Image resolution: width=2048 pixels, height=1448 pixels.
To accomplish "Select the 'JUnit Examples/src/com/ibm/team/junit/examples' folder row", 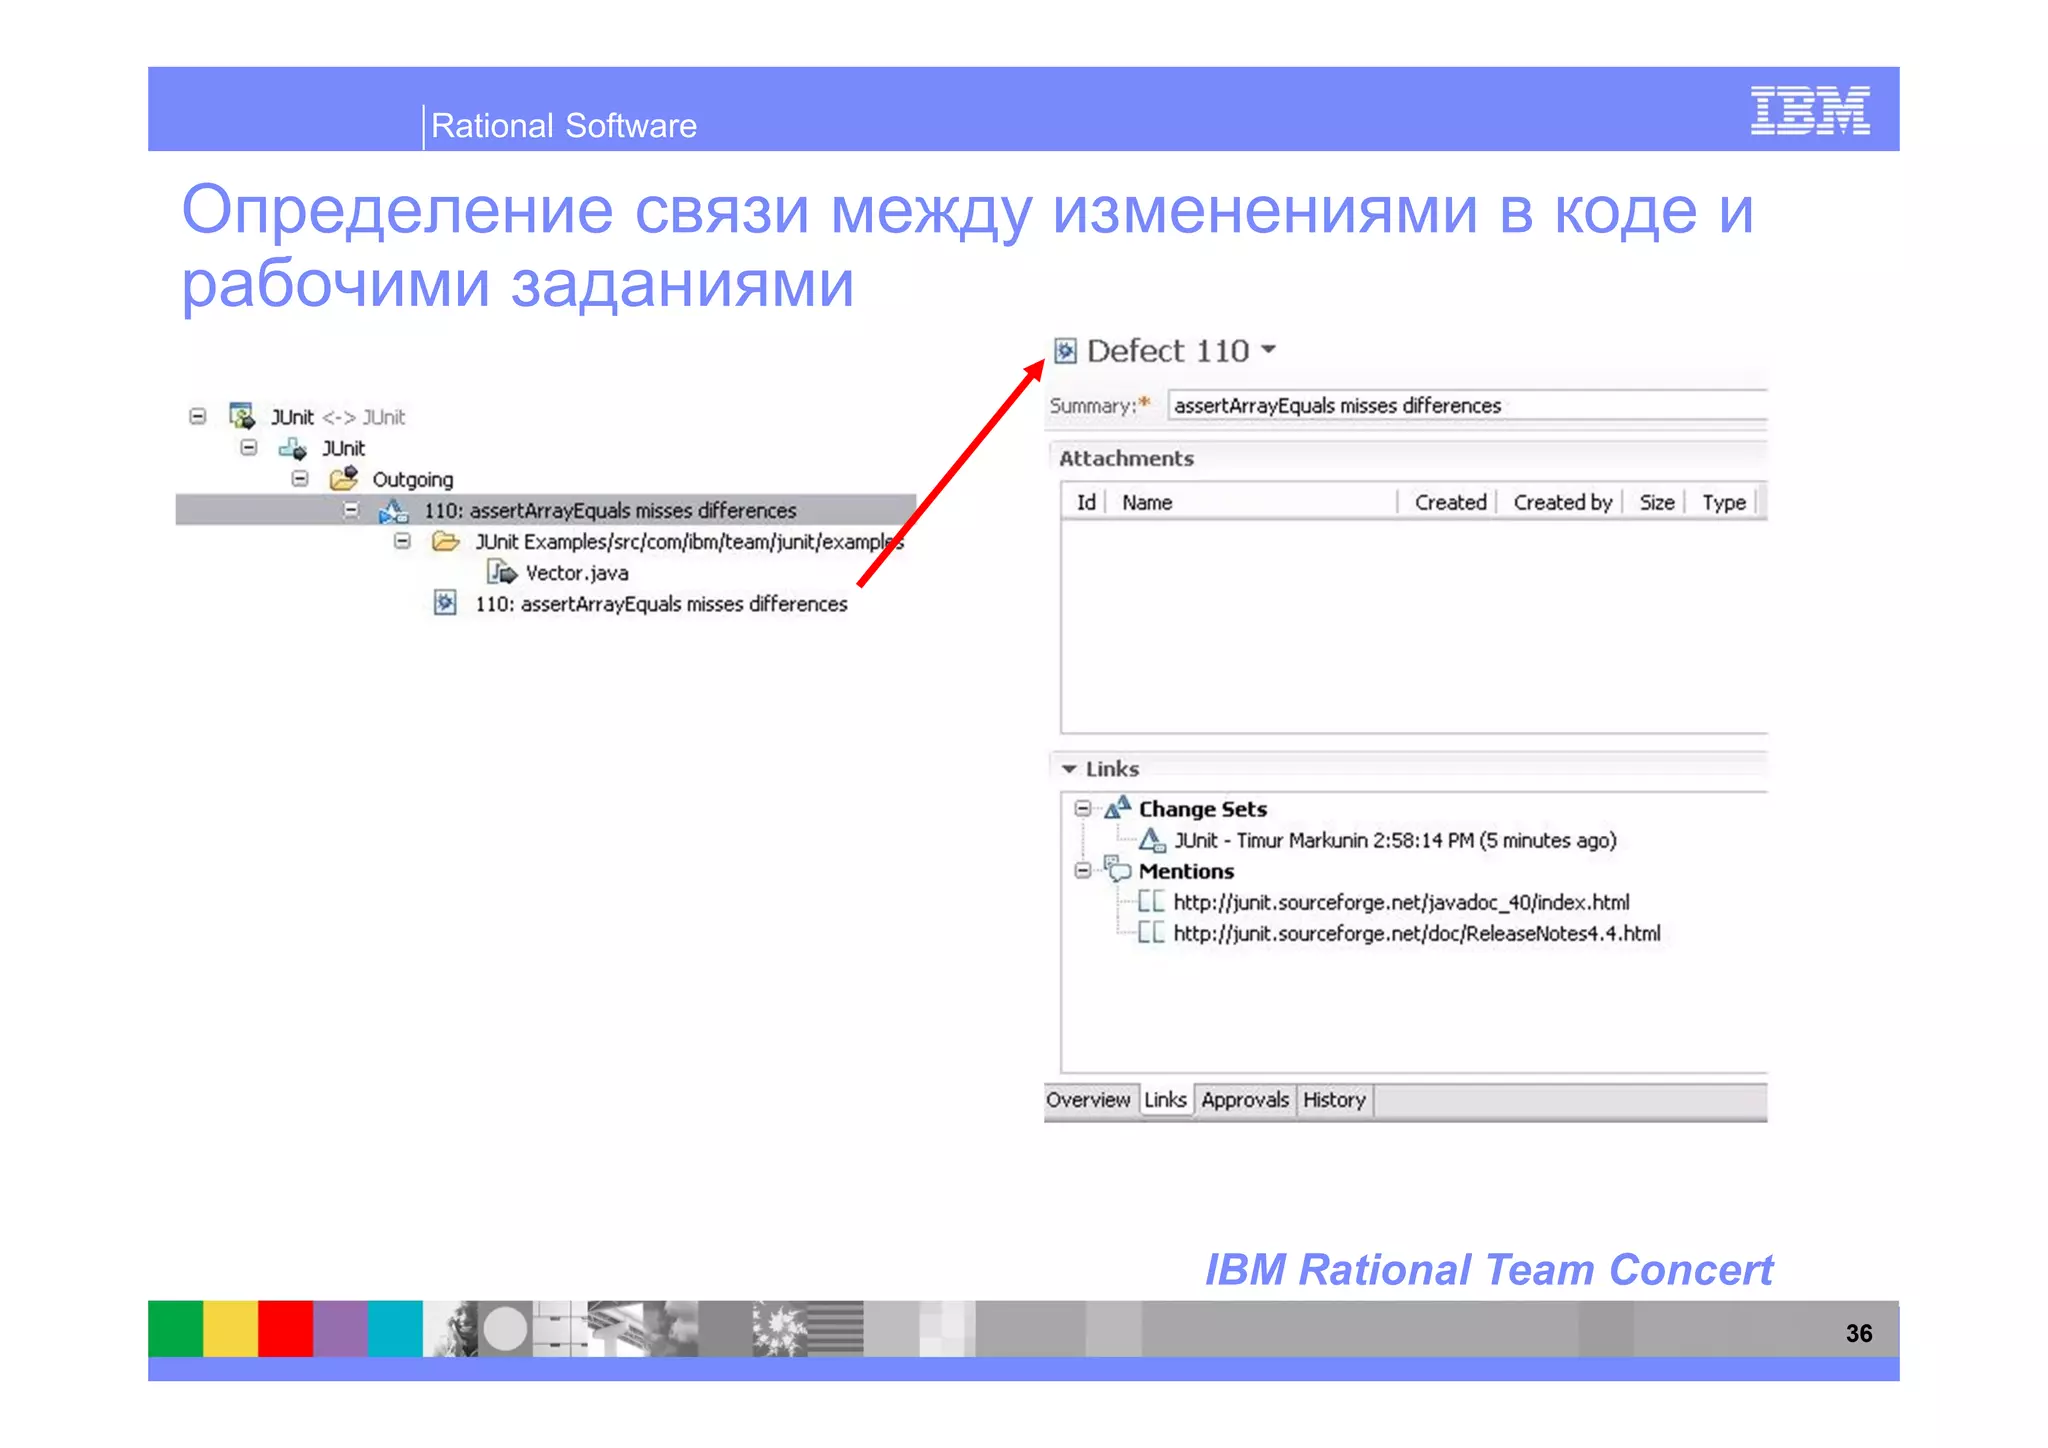I will pyautogui.click(x=689, y=542).
